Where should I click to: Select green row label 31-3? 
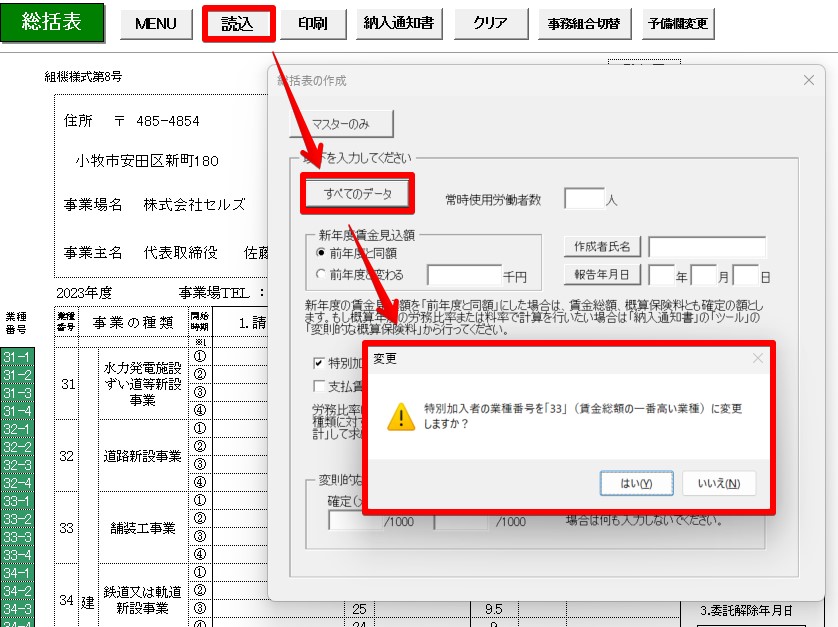coord(17,393)
